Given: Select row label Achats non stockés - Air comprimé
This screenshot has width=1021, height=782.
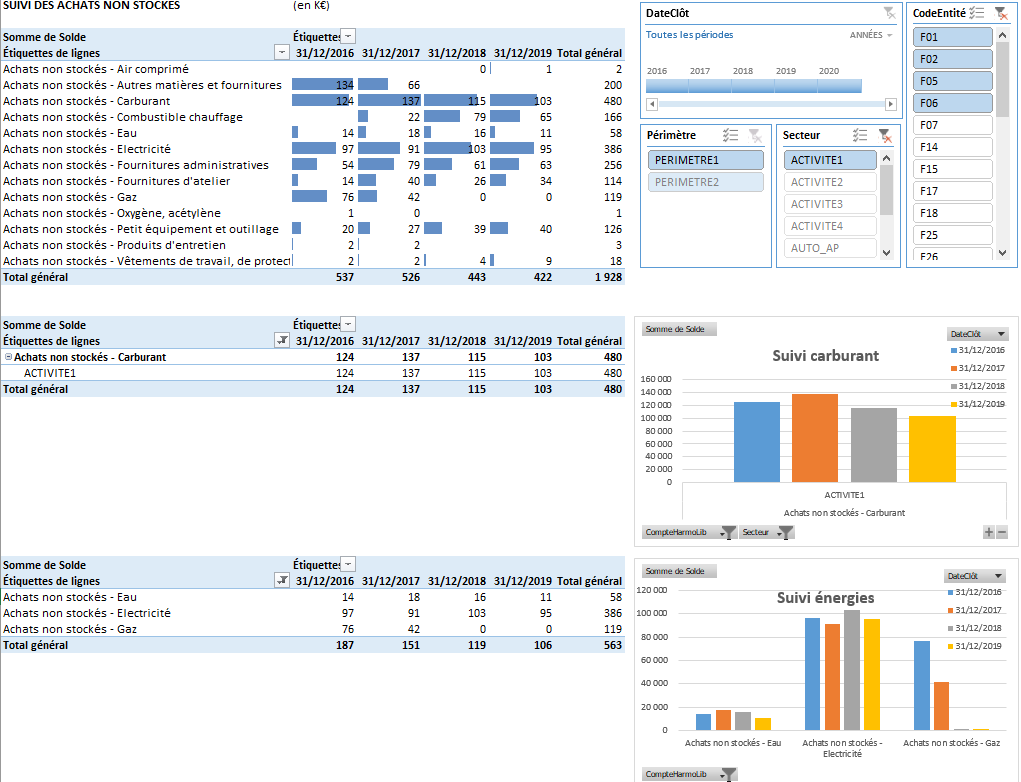Looking at the screenshot, I should click(x=96, y=69).
